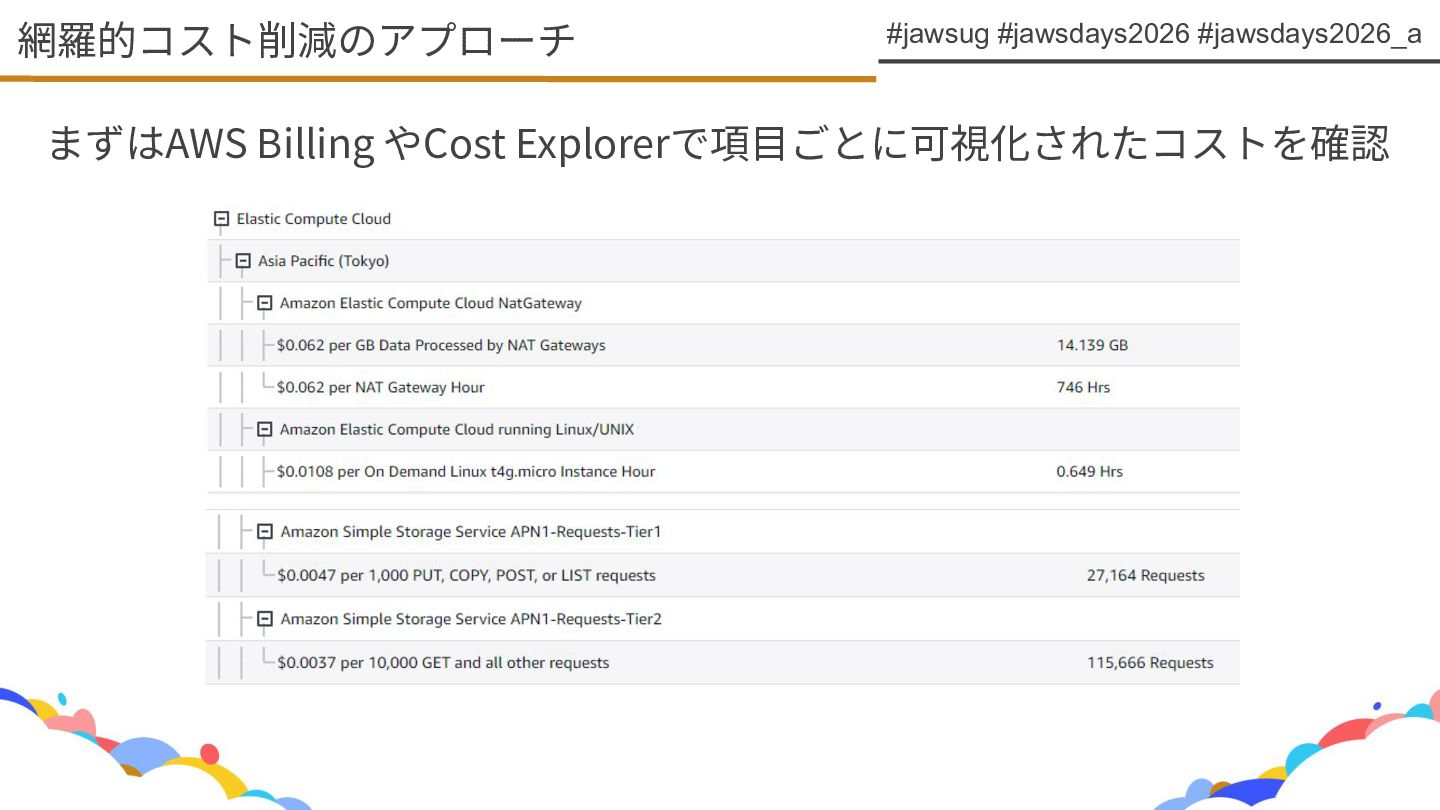The width and height of the screenshot is (1440, 810).
Task: Select the t4g.micro Instance Hour row
Action: click(723, 471)
